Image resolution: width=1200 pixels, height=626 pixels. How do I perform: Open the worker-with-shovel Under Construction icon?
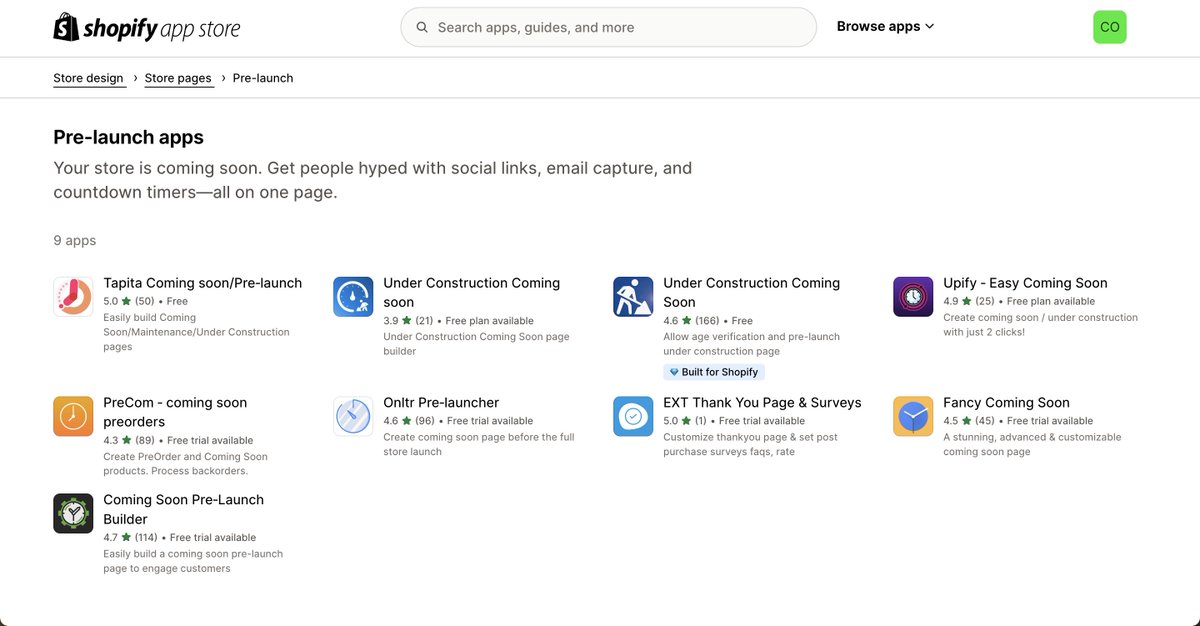coord(633,297)
